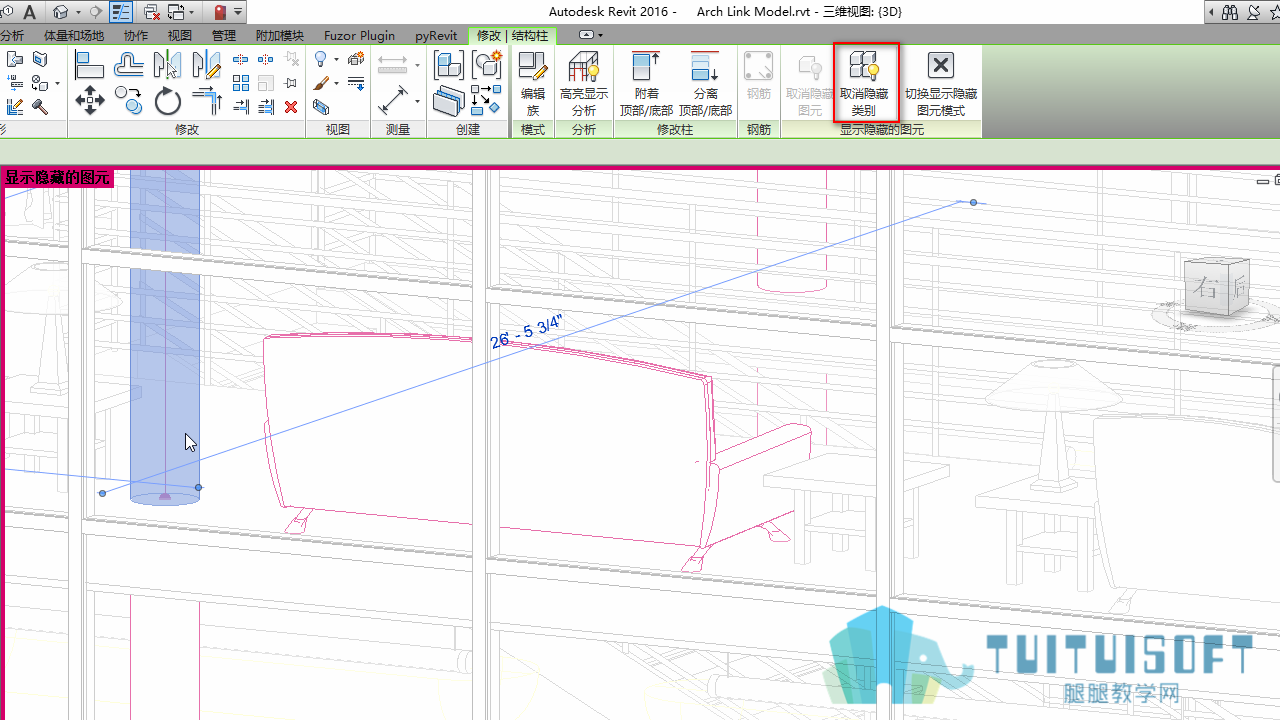
Task: Open the 附加模块 (Add-Ins) tab
Action: tap(280, 35)
